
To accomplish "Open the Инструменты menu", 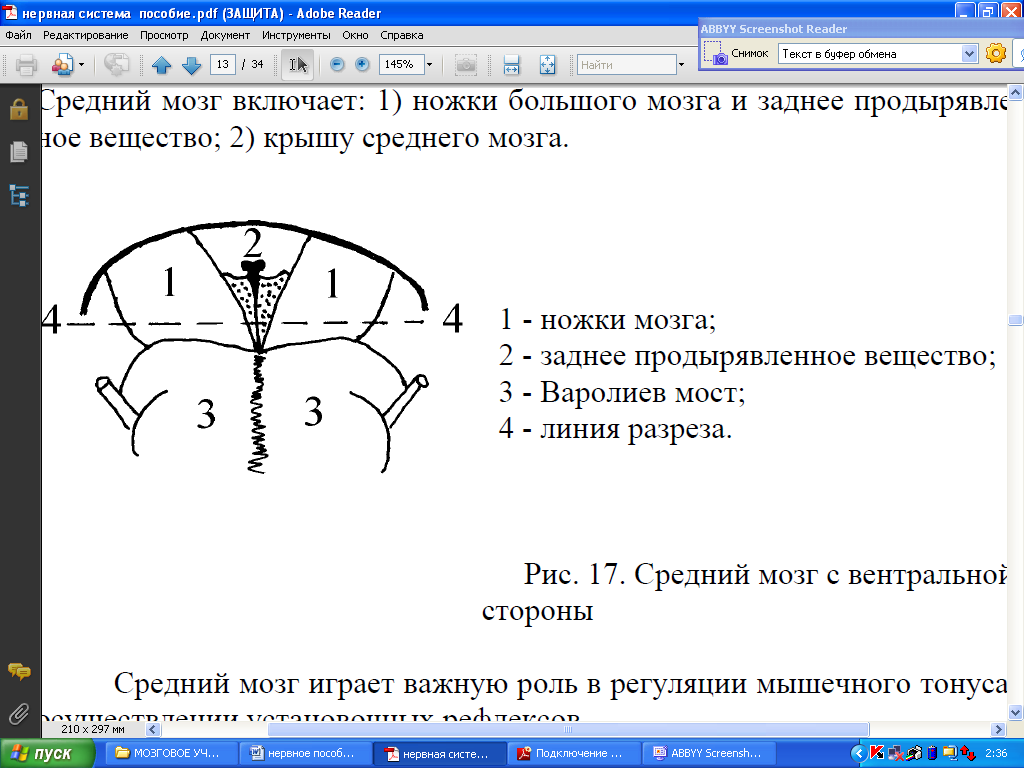I will [x=296, y=35].
